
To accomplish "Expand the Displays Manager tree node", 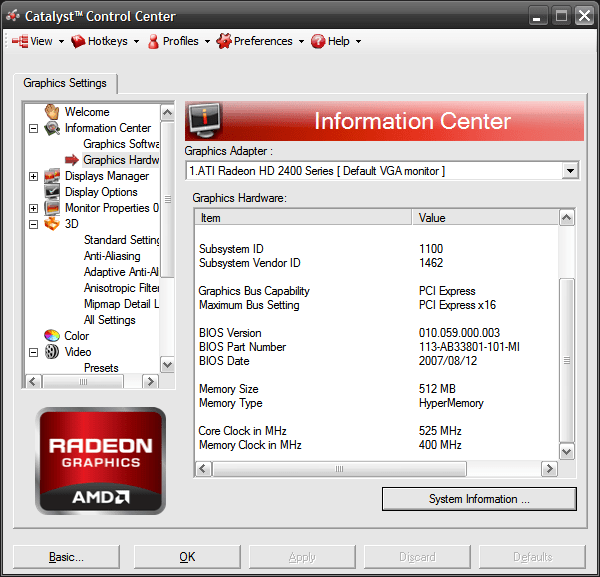I will (33, 176).
